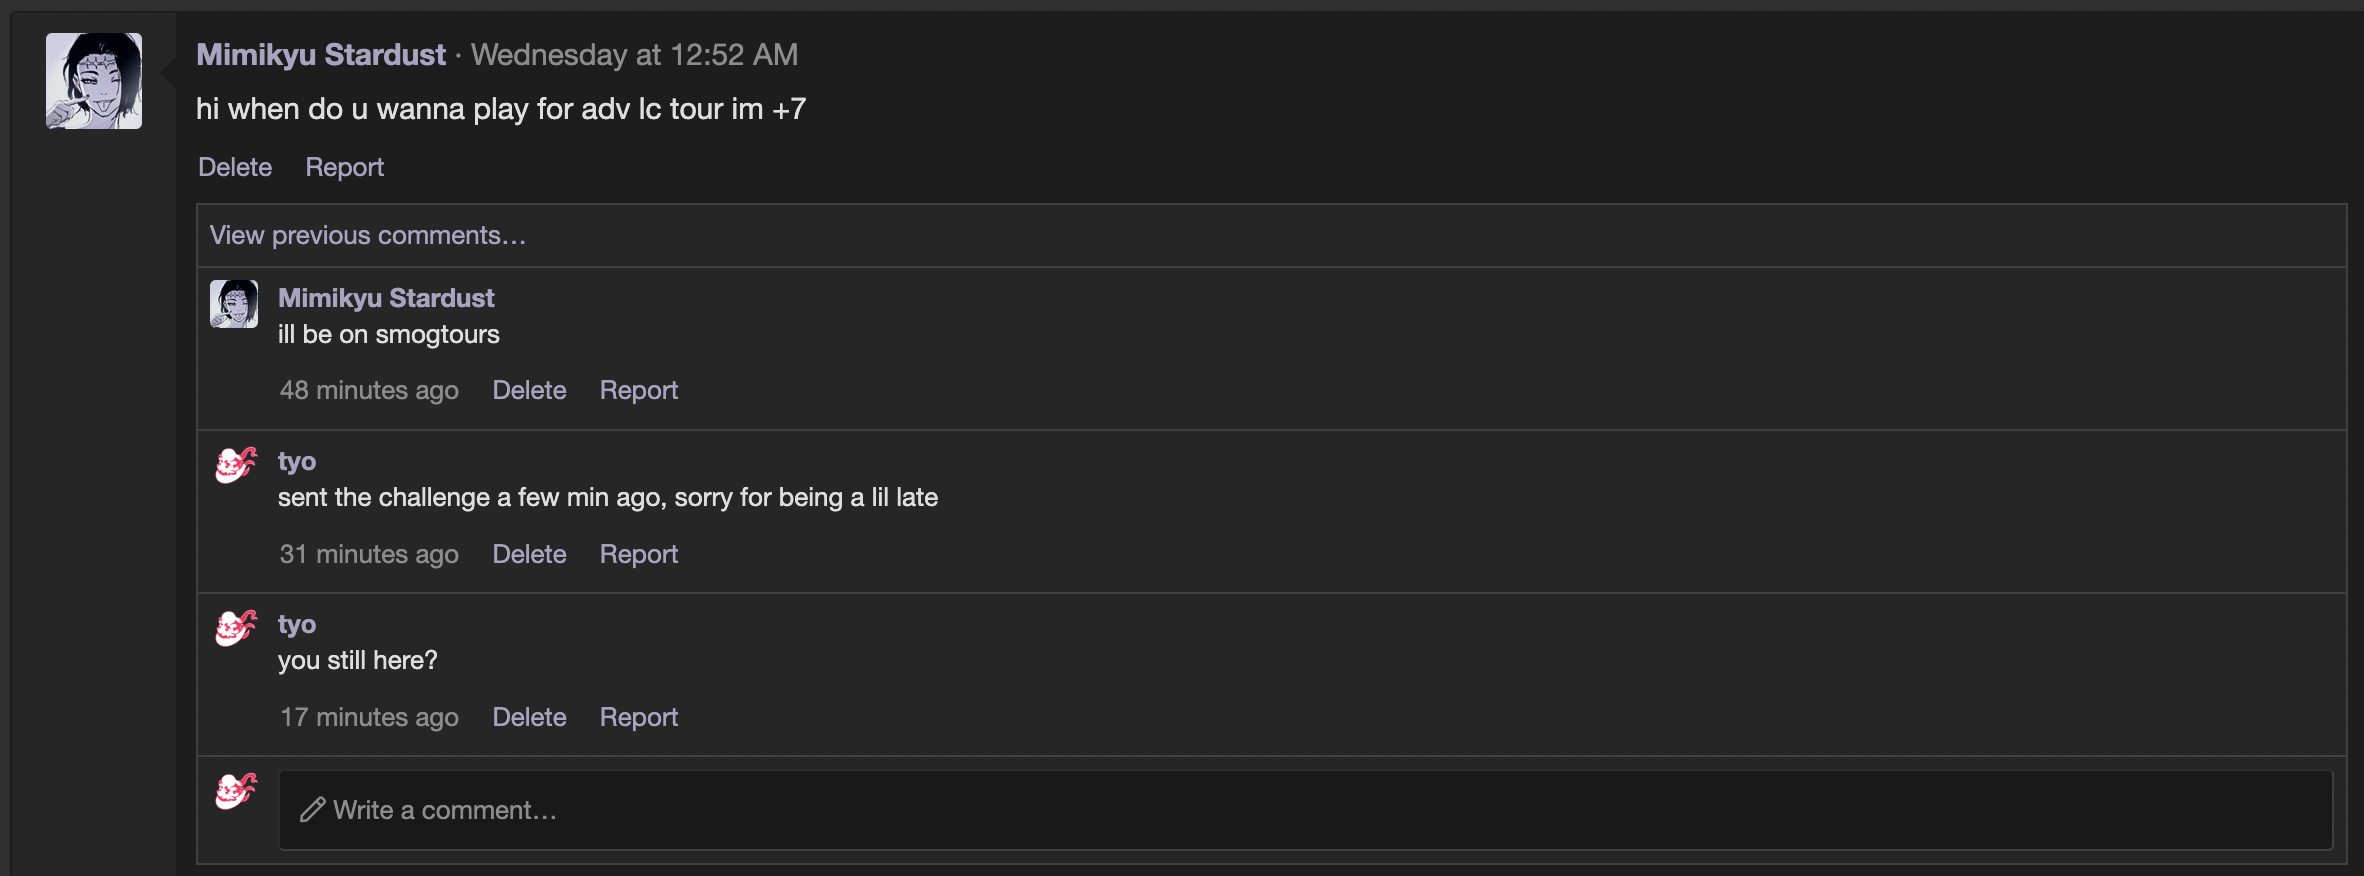This screenshot has width=2364, height=876.
Task: Report the 'sent the challenge' comment
Action: [x=638, y=554]
